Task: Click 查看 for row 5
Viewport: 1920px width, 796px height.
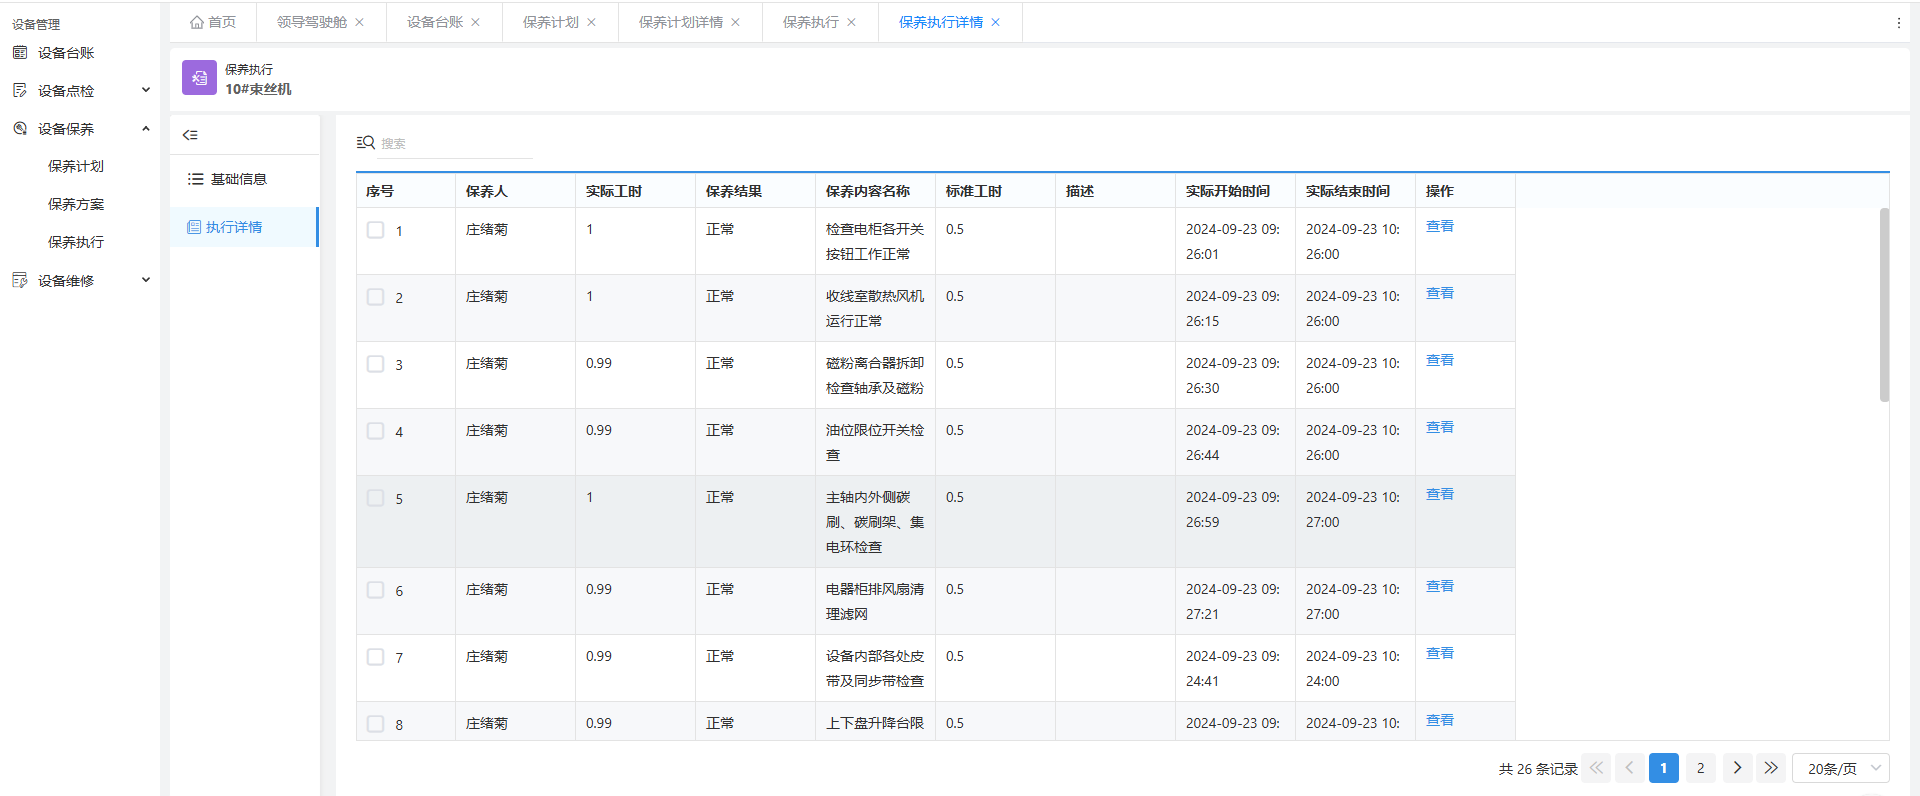Action: (x=1440, y=494)
